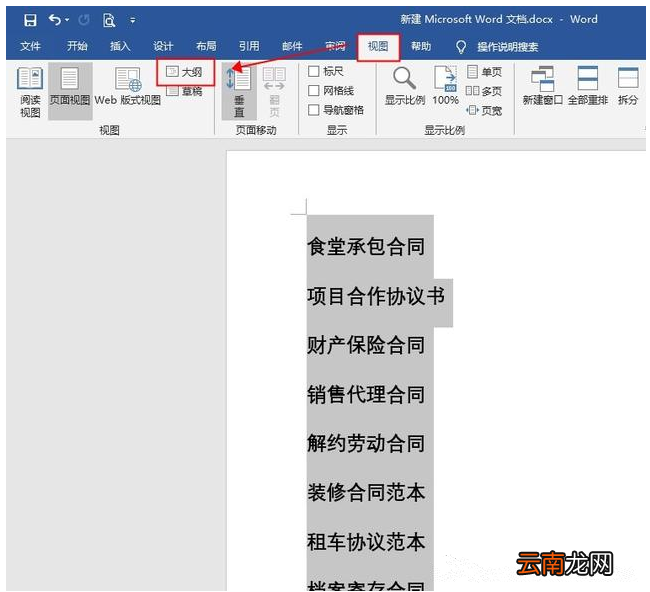Click the text 解约劳动合同

(366, 443)
